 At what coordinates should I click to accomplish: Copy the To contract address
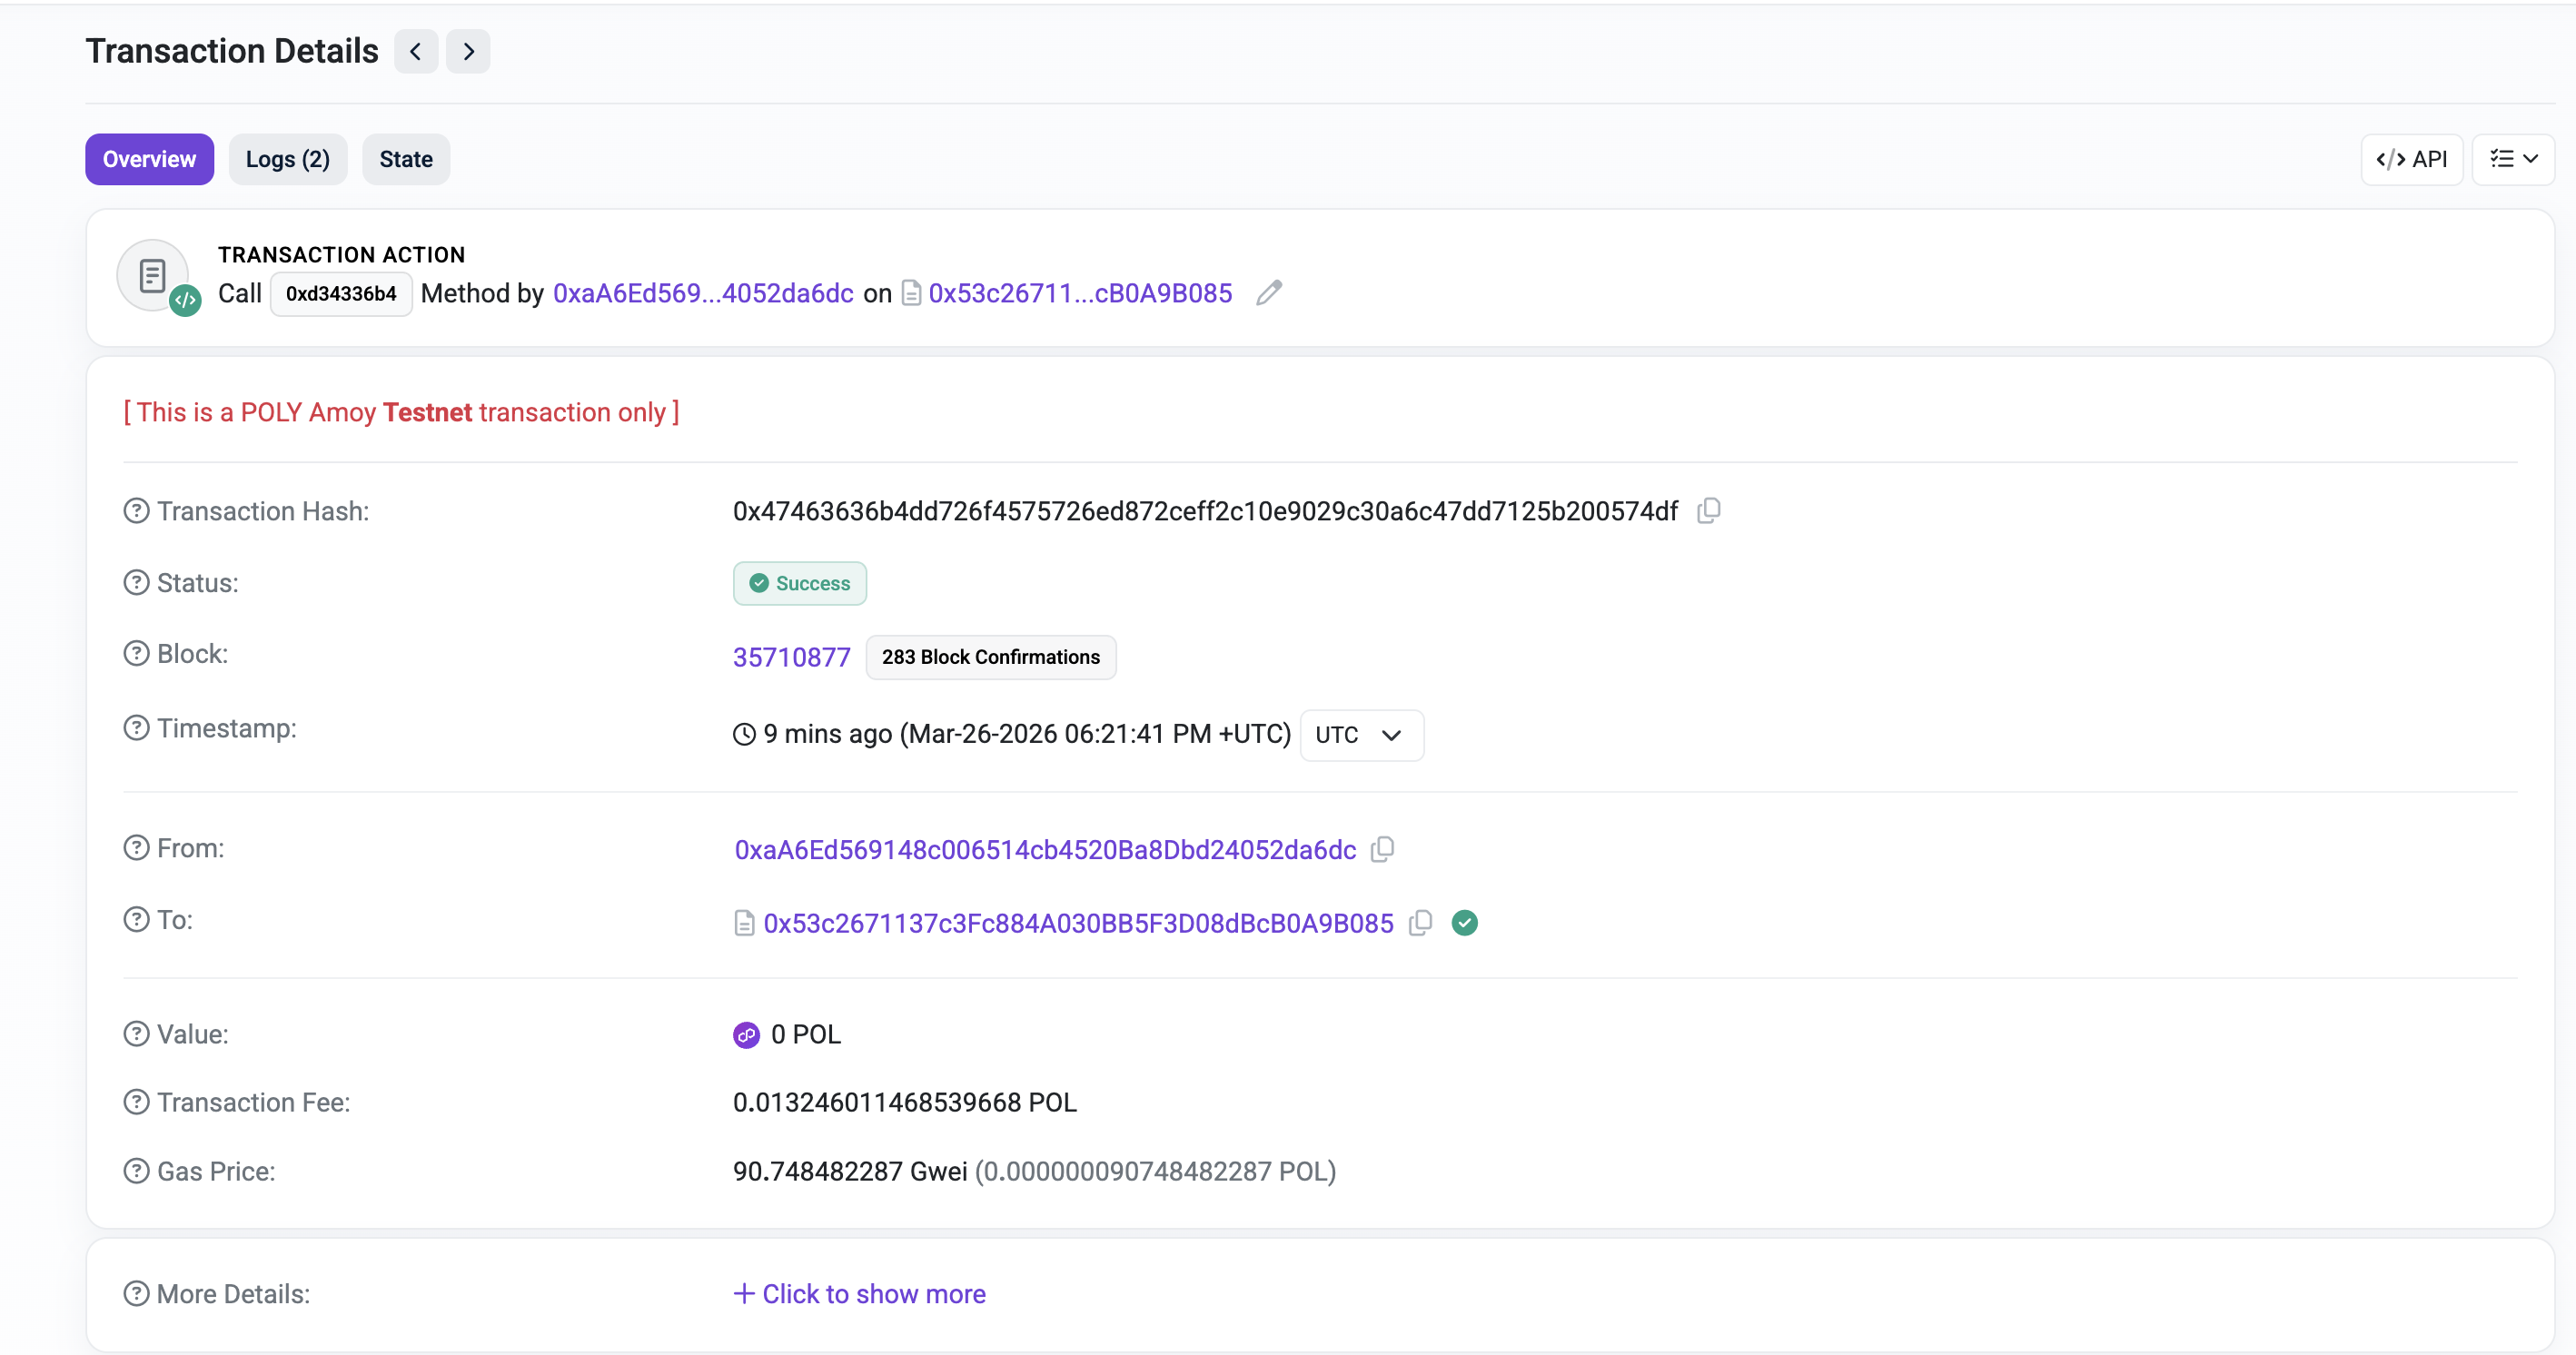1421,923
